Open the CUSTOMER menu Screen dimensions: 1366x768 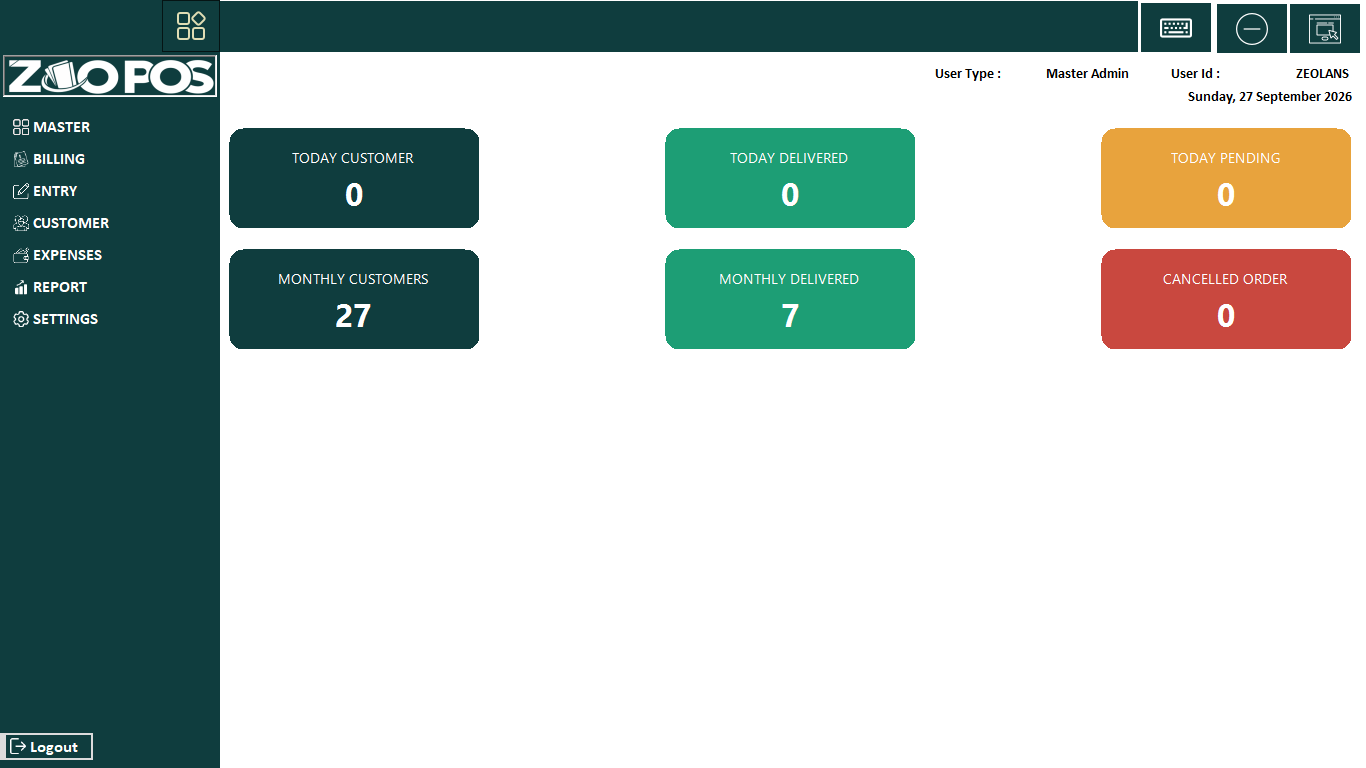(61, 223)
